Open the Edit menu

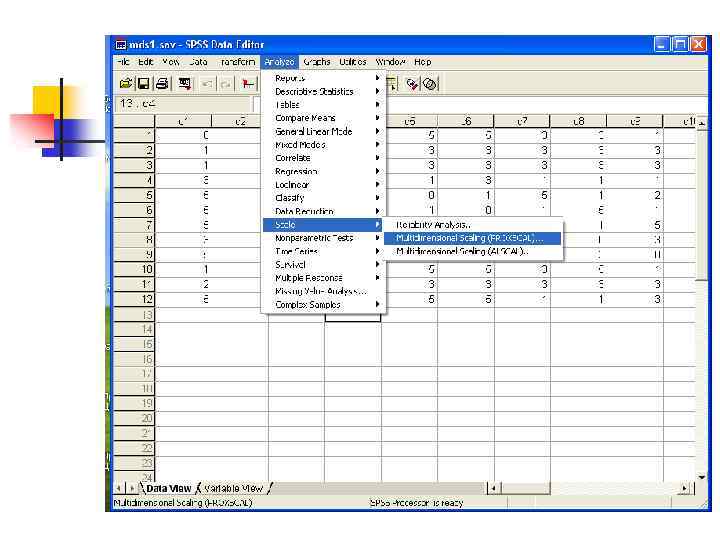point(146,62)
